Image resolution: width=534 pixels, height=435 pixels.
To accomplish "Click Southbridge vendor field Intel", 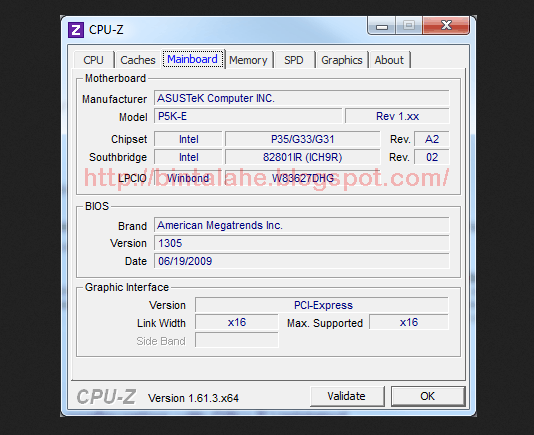I will pyautogui.click(x=188, y=157).
